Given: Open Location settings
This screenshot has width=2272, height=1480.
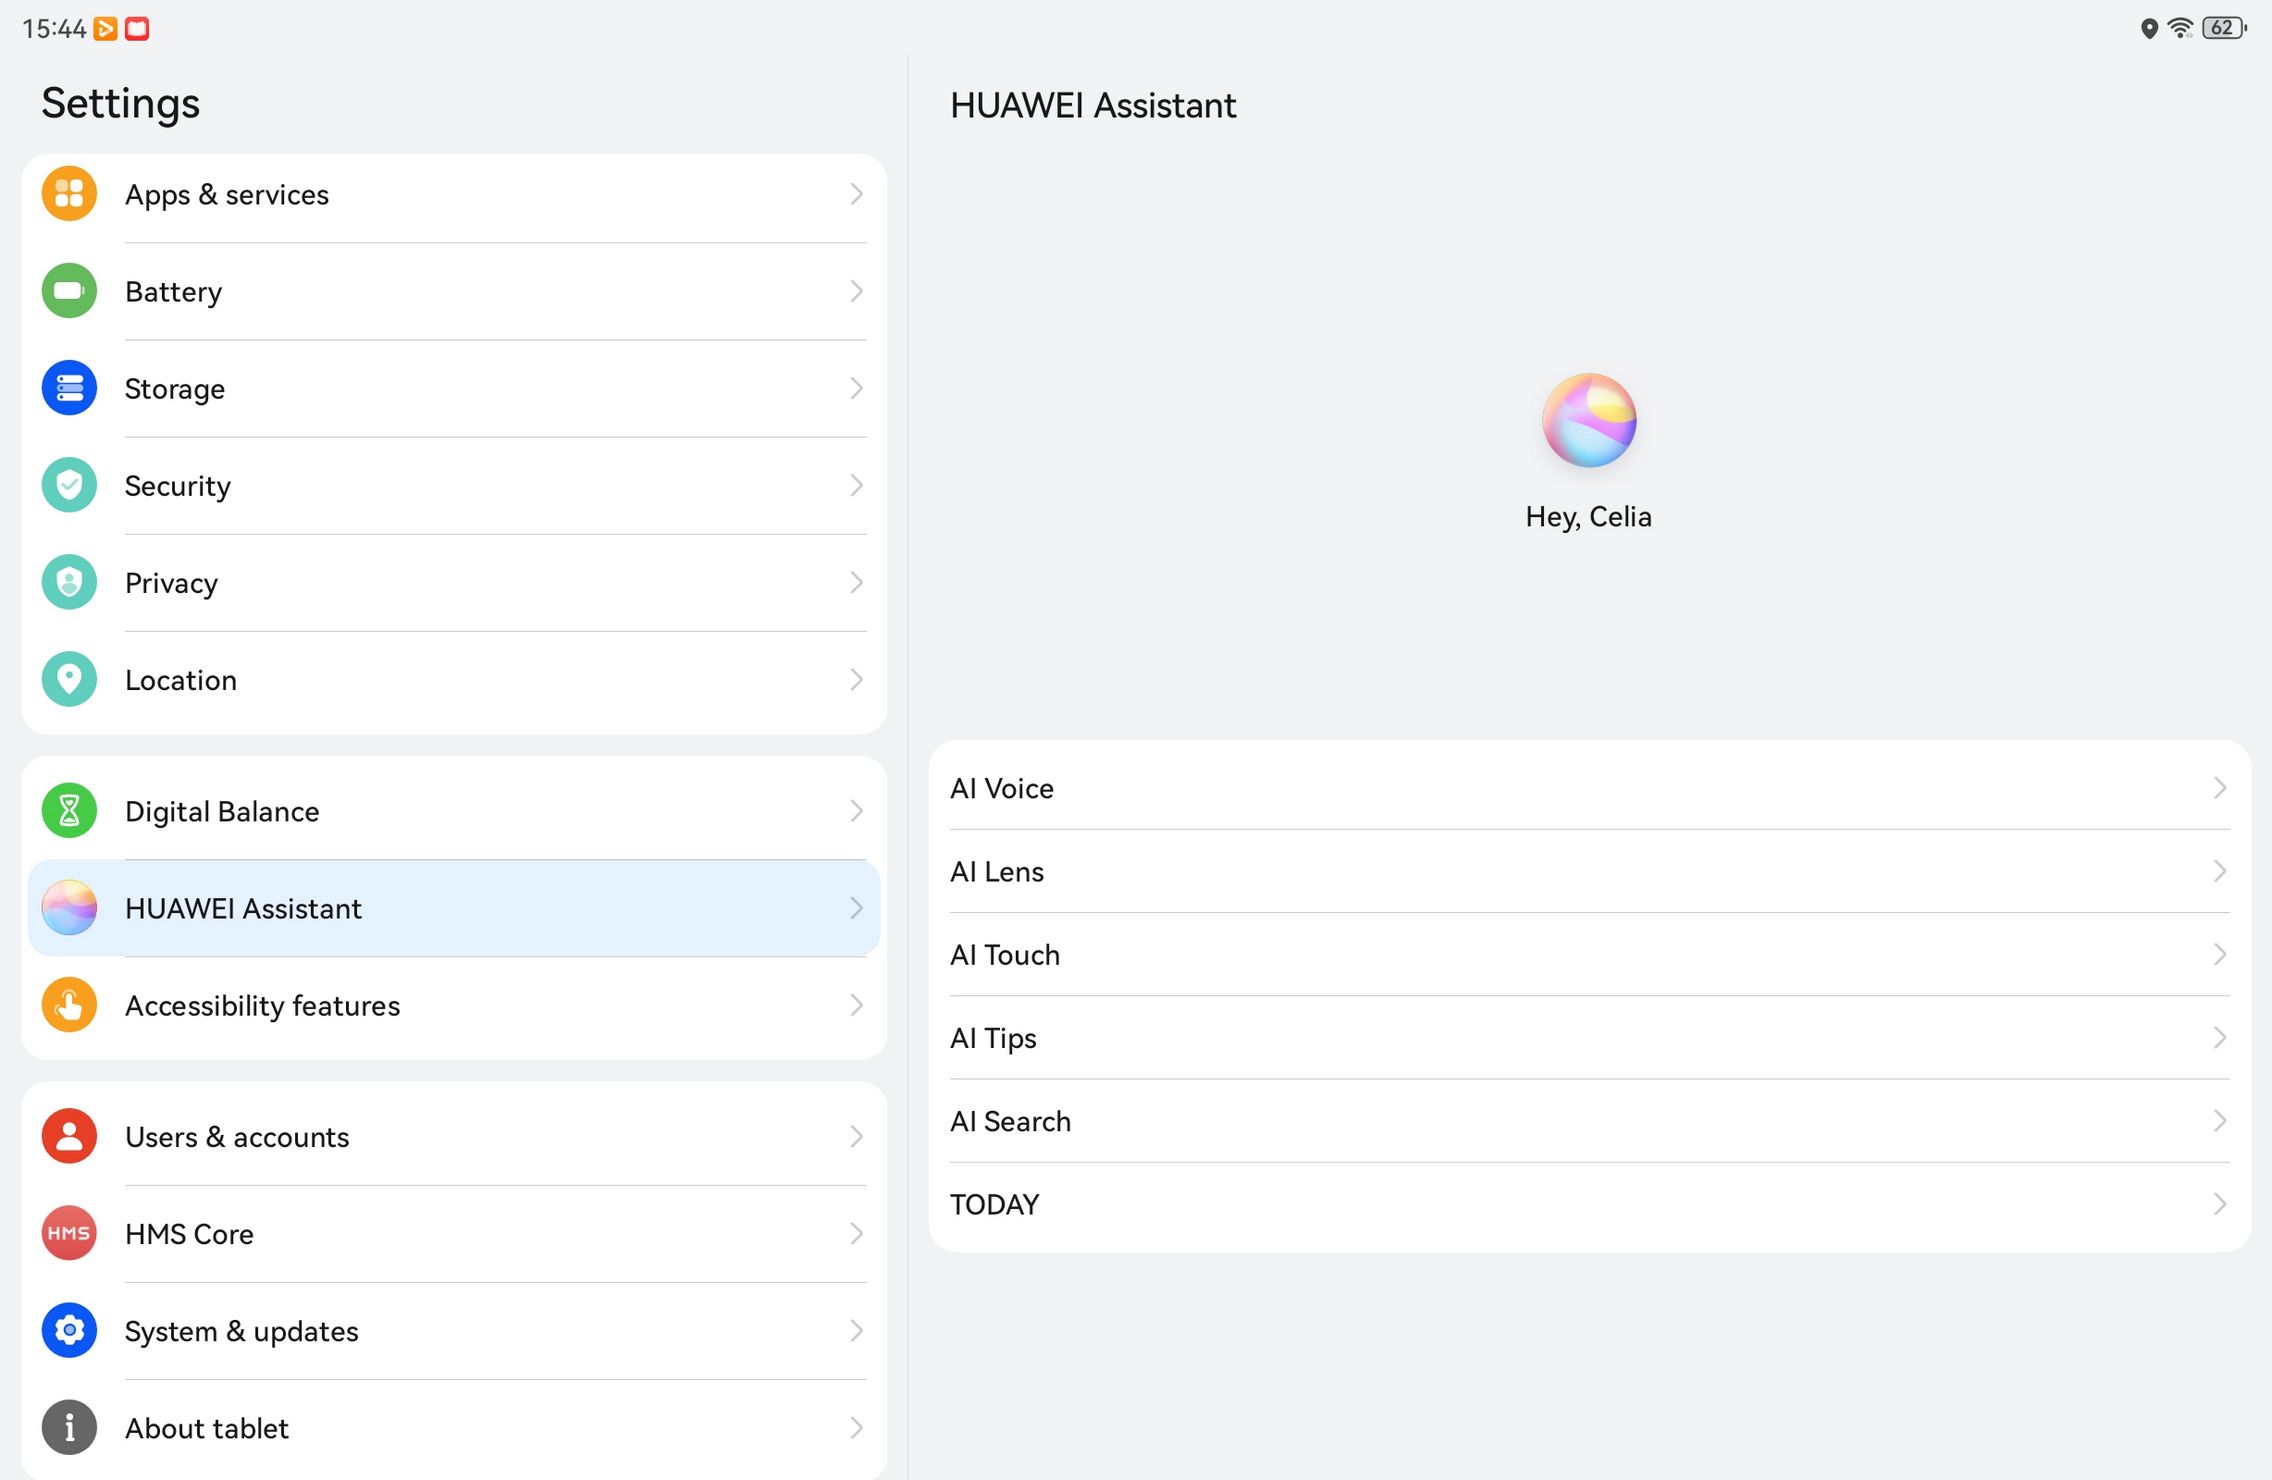Looking at the screenshot, I should 454,680.
